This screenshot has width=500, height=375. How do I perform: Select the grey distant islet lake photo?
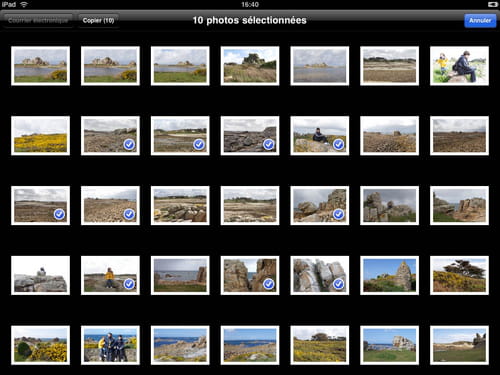pos(320,66)
